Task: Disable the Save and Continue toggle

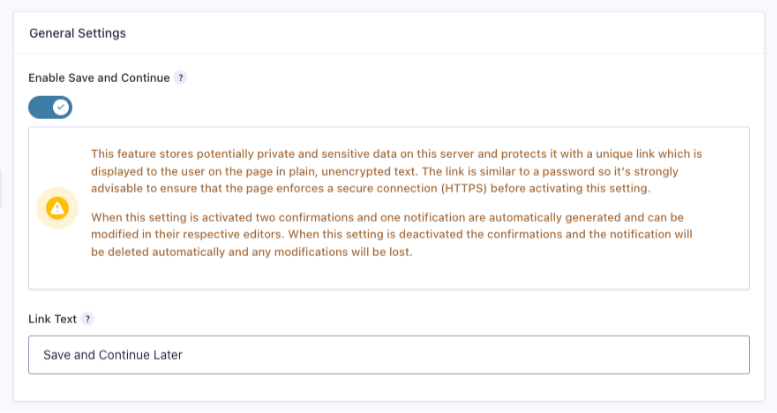Action: pos(50,108)
